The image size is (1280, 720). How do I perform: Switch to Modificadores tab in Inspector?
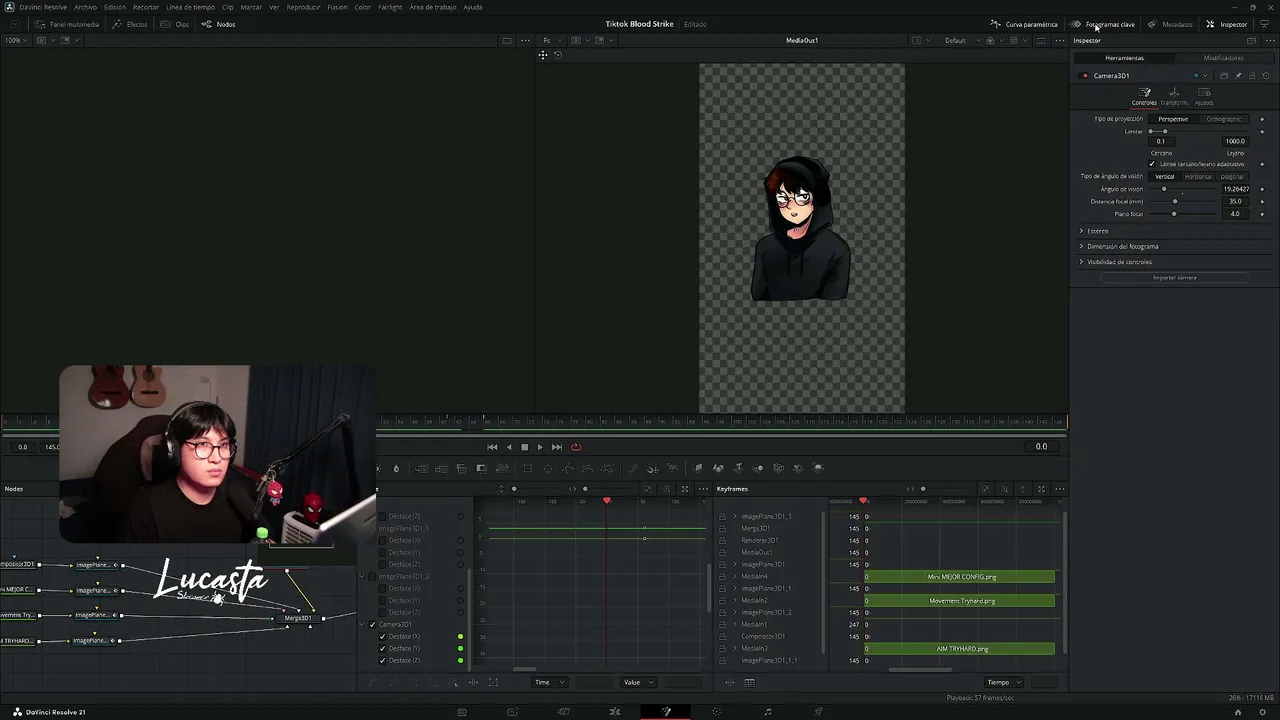point(1223,58)
